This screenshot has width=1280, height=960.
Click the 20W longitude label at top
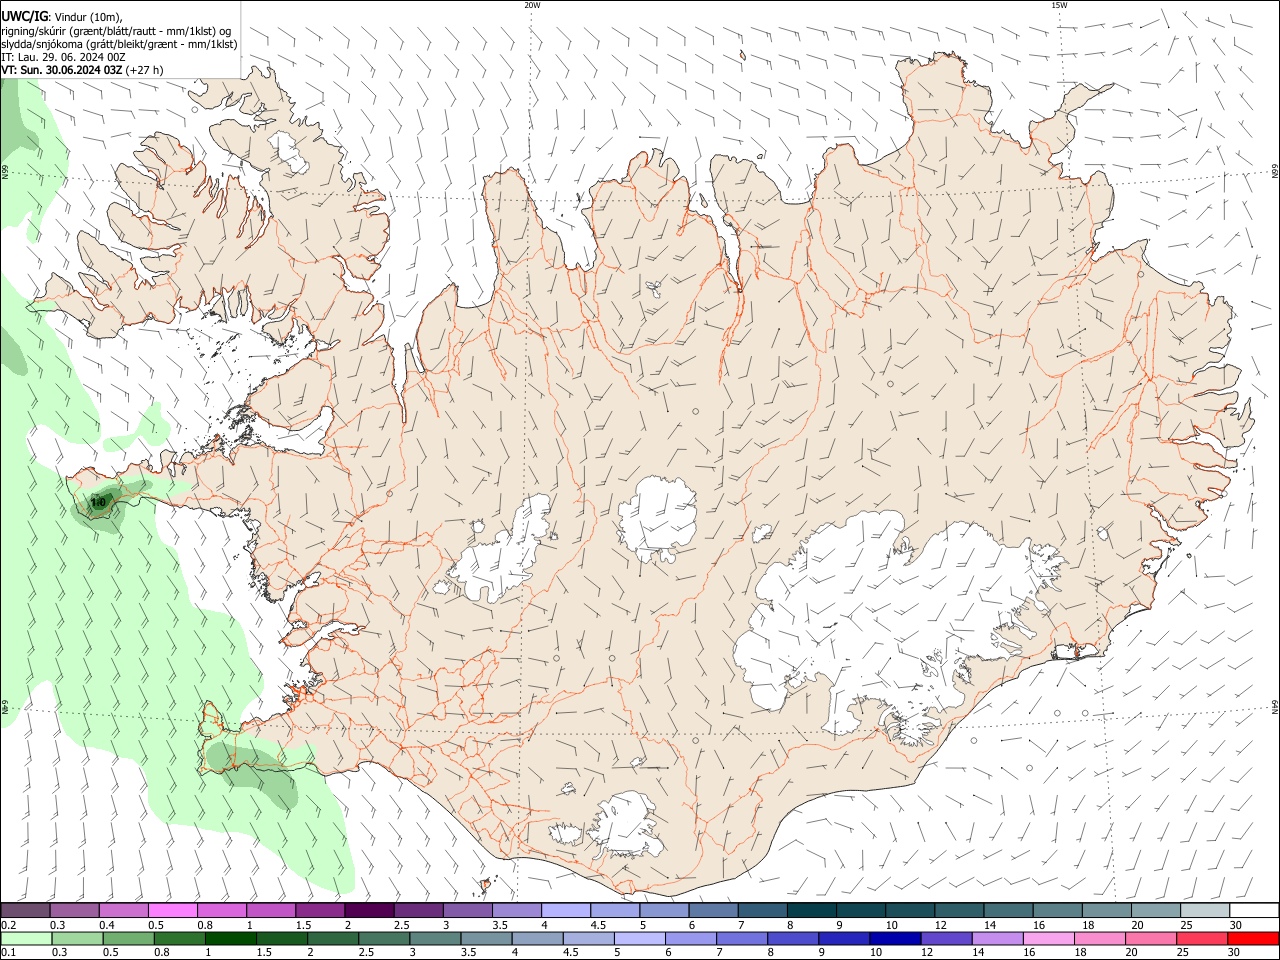(532, 5)
